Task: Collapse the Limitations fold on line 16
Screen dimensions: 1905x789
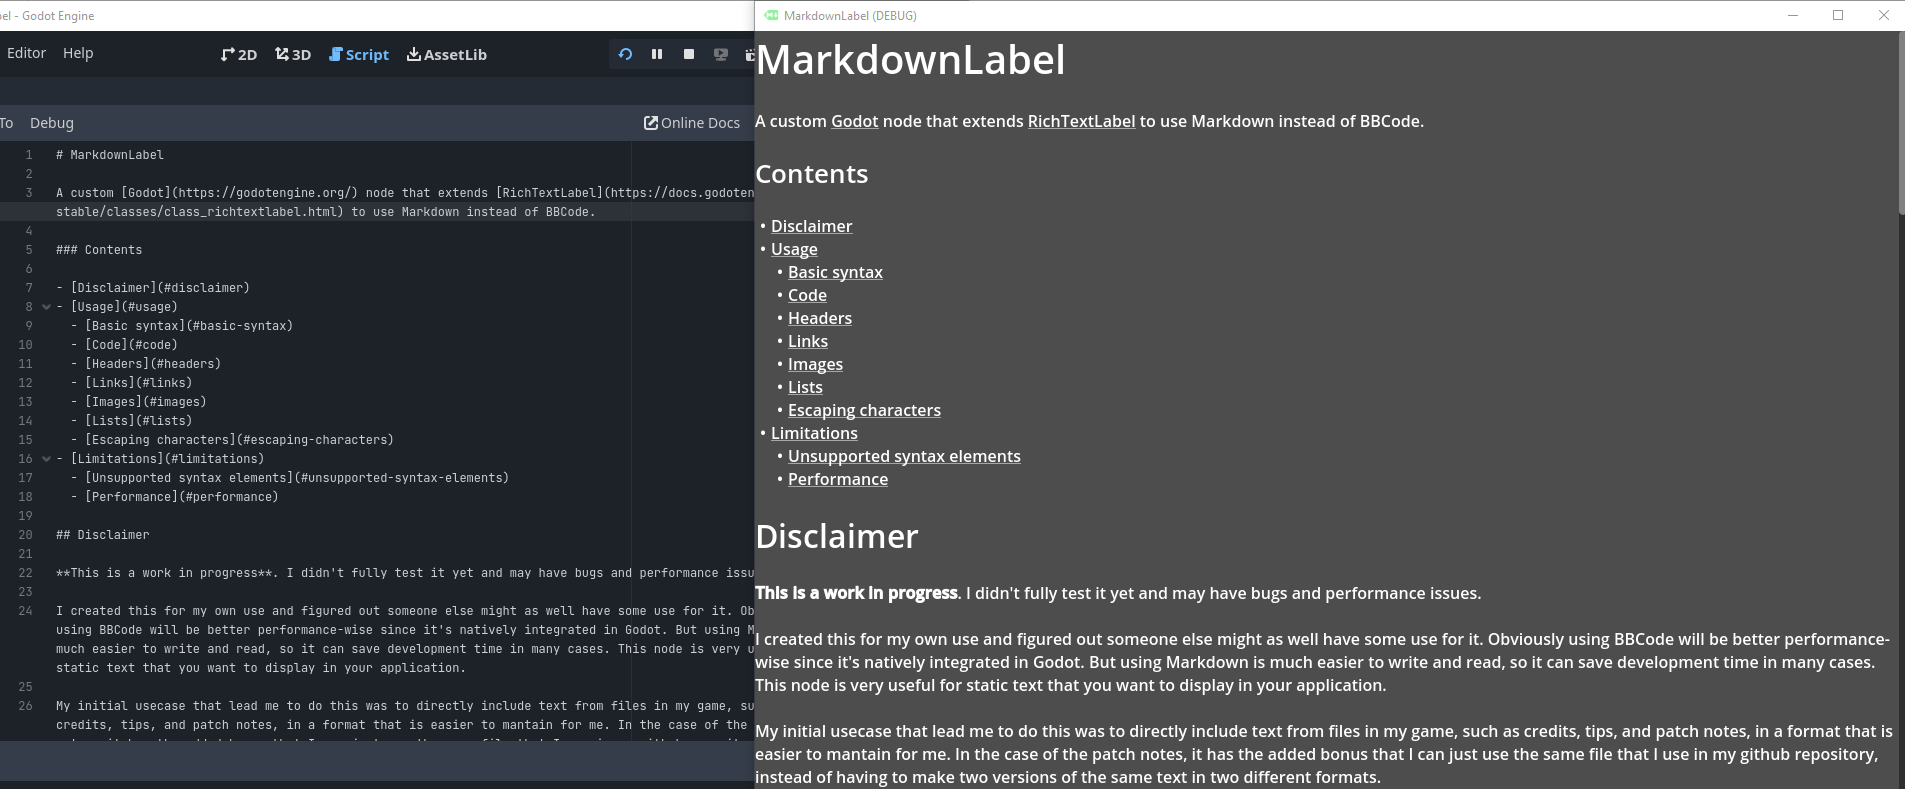Action: 46,459
